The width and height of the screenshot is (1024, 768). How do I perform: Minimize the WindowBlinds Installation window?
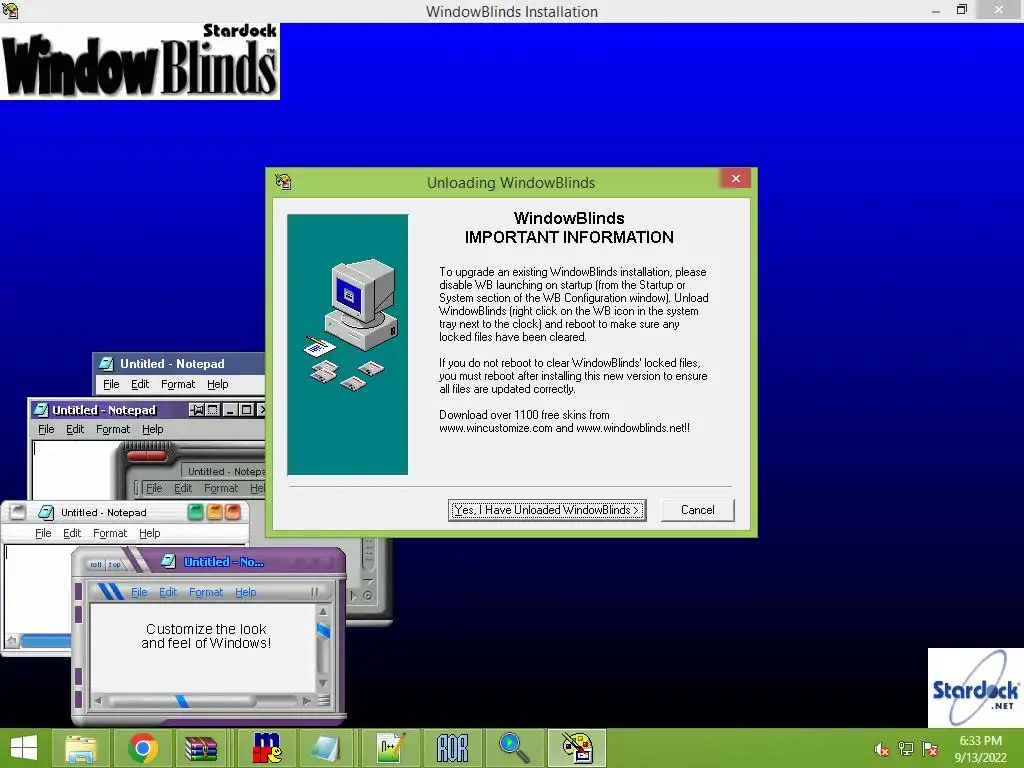(936, 10)
